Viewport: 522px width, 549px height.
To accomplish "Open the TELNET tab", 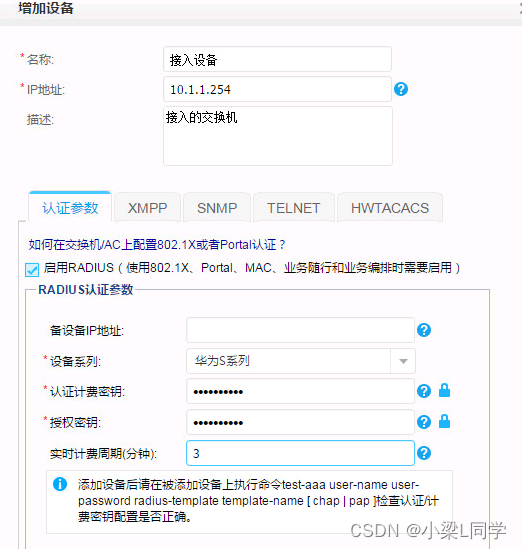I will pos(294,208).
